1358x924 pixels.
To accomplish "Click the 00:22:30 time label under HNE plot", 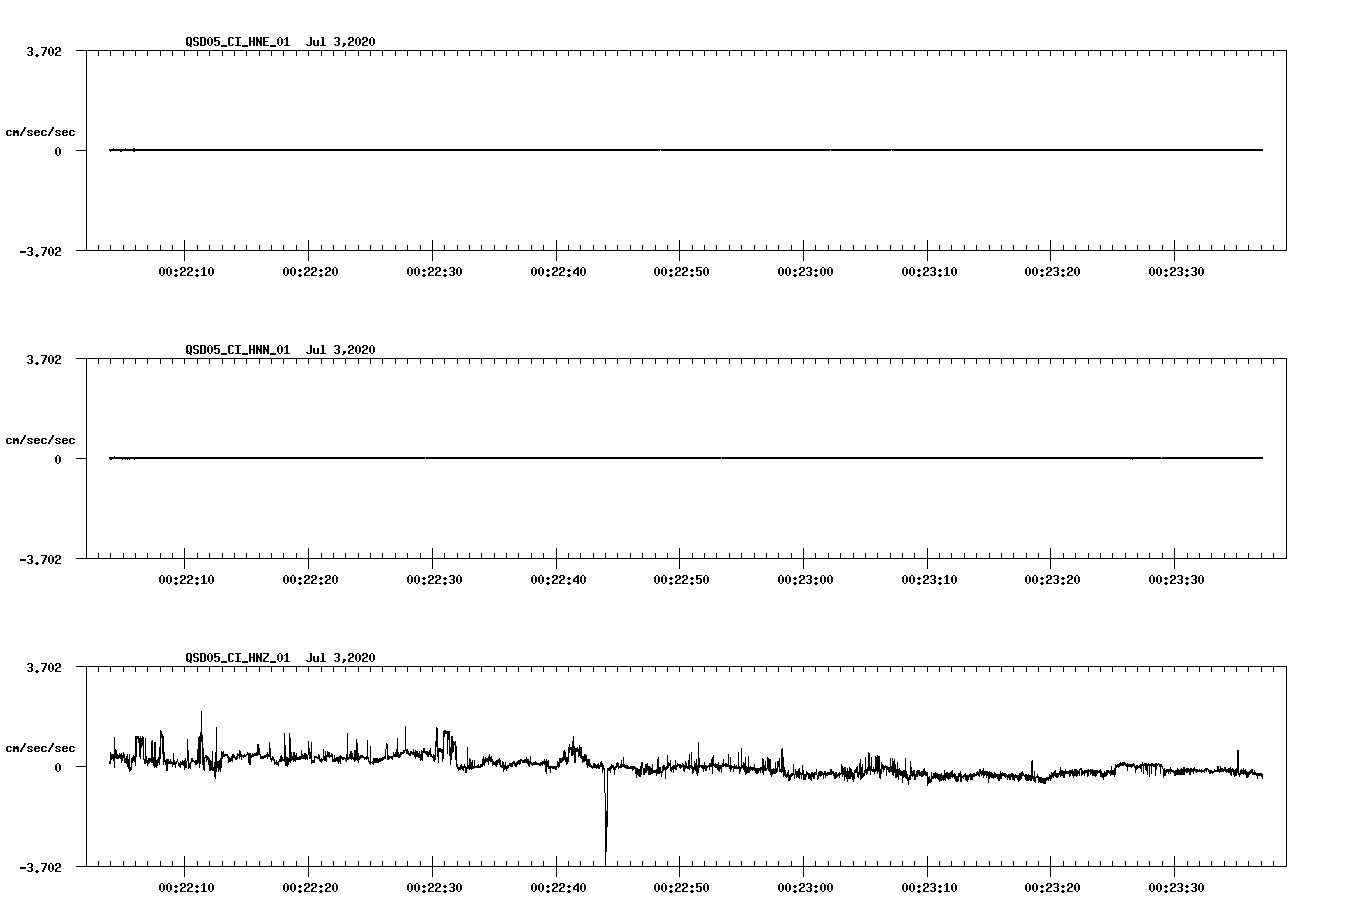I will pos(434,272).
